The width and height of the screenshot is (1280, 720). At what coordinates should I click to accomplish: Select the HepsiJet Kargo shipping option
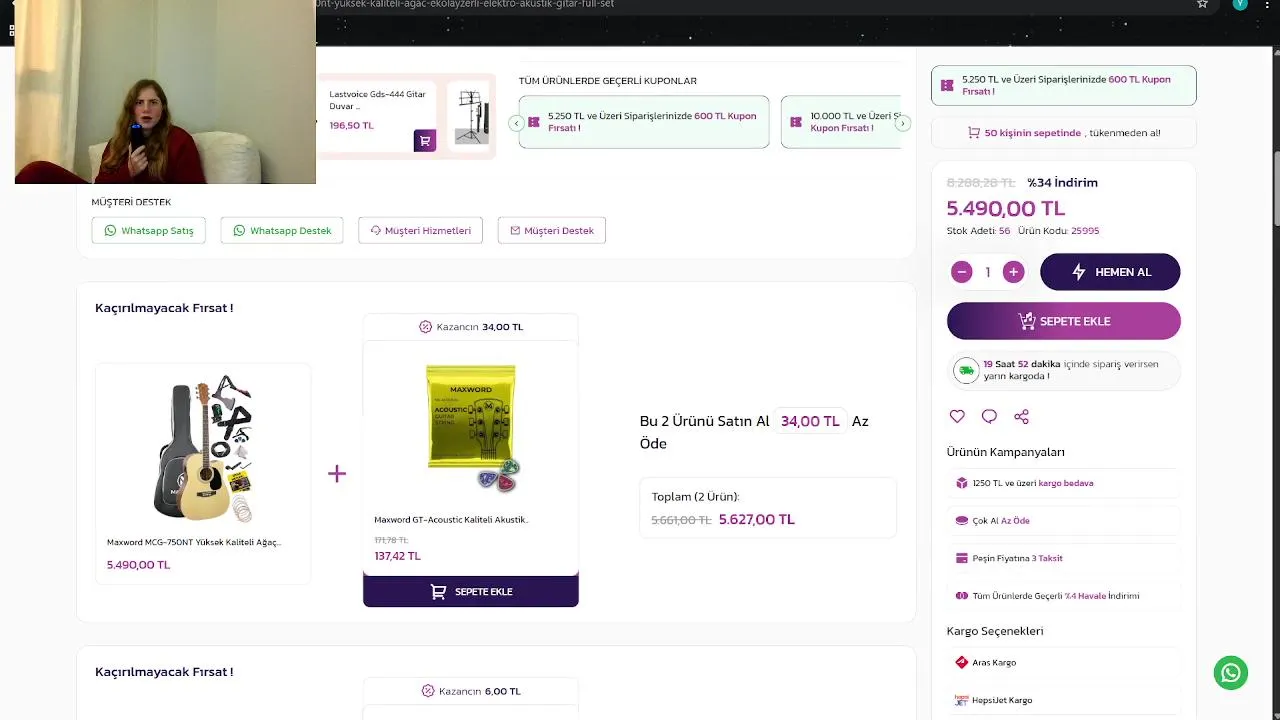1063,700
